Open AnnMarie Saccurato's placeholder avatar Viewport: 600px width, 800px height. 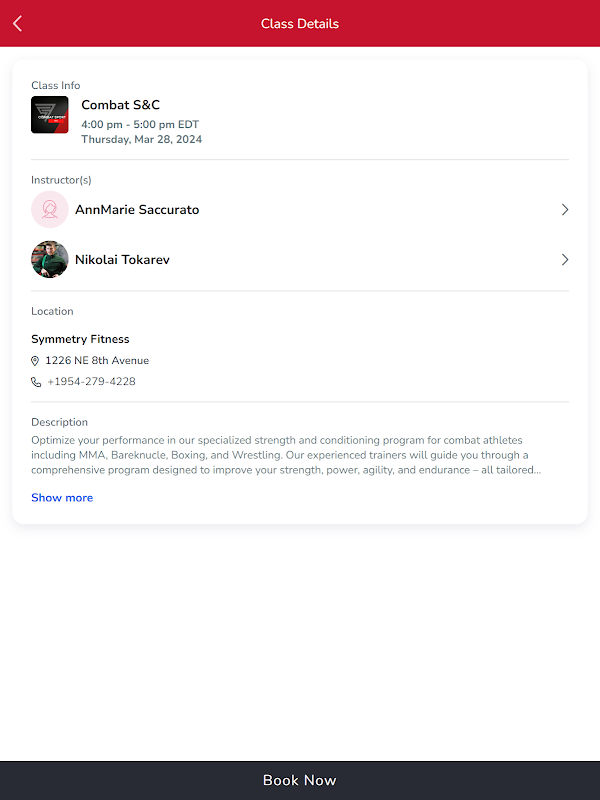49,209
